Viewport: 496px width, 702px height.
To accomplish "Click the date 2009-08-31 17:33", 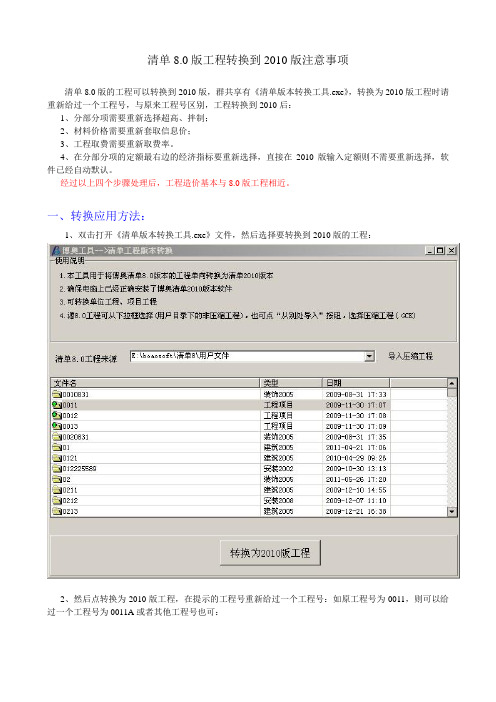I will pos(356,394).
